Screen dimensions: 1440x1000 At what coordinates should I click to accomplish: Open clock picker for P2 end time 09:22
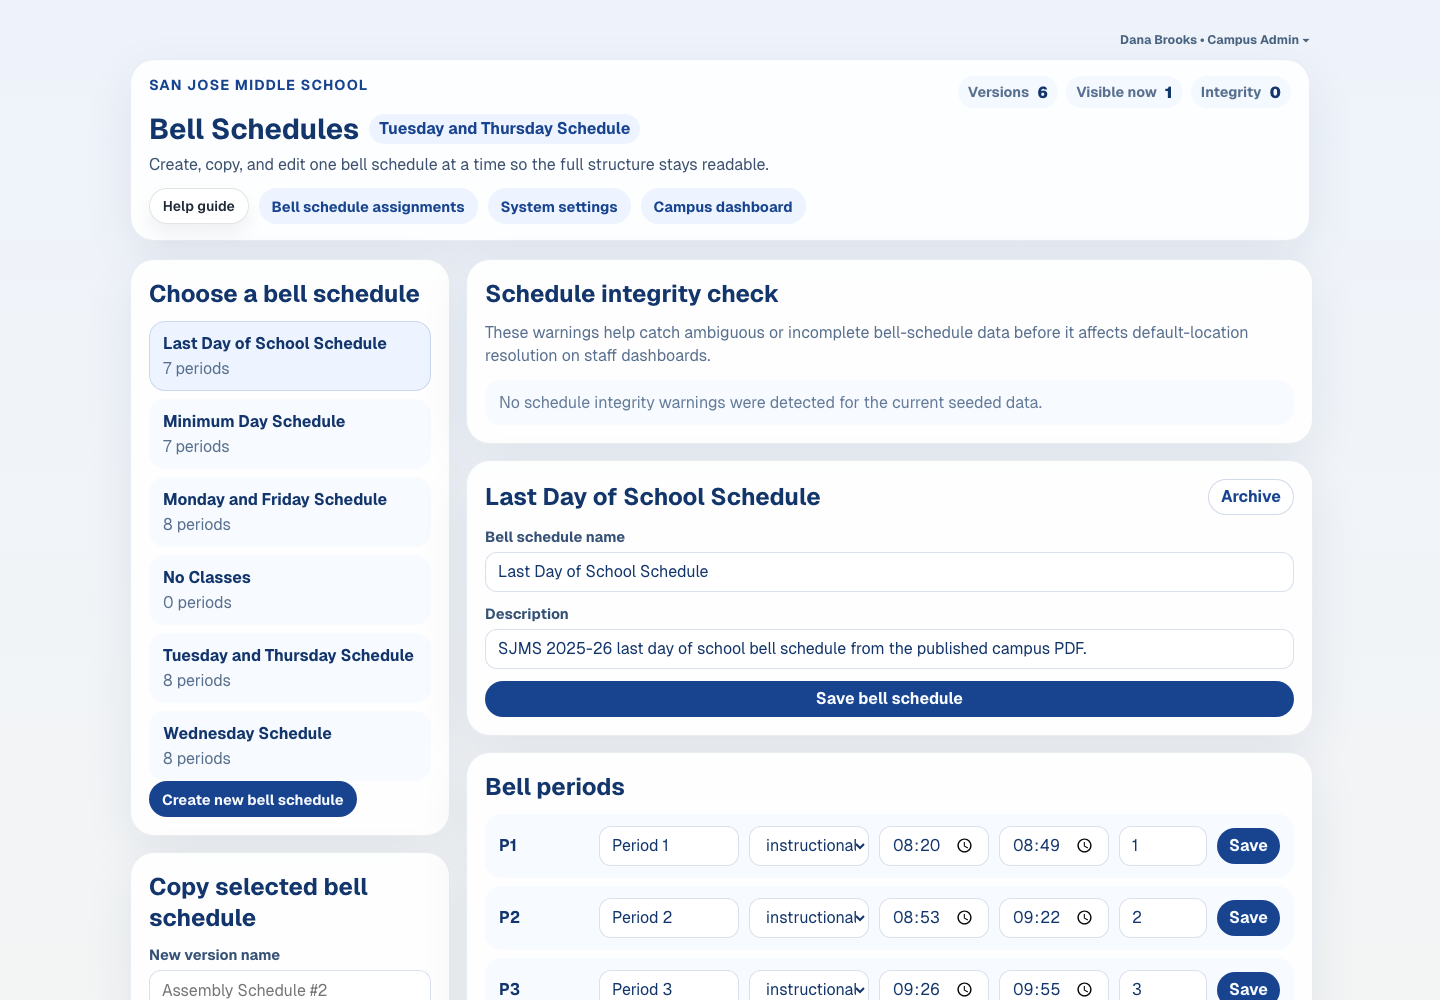1084,918
